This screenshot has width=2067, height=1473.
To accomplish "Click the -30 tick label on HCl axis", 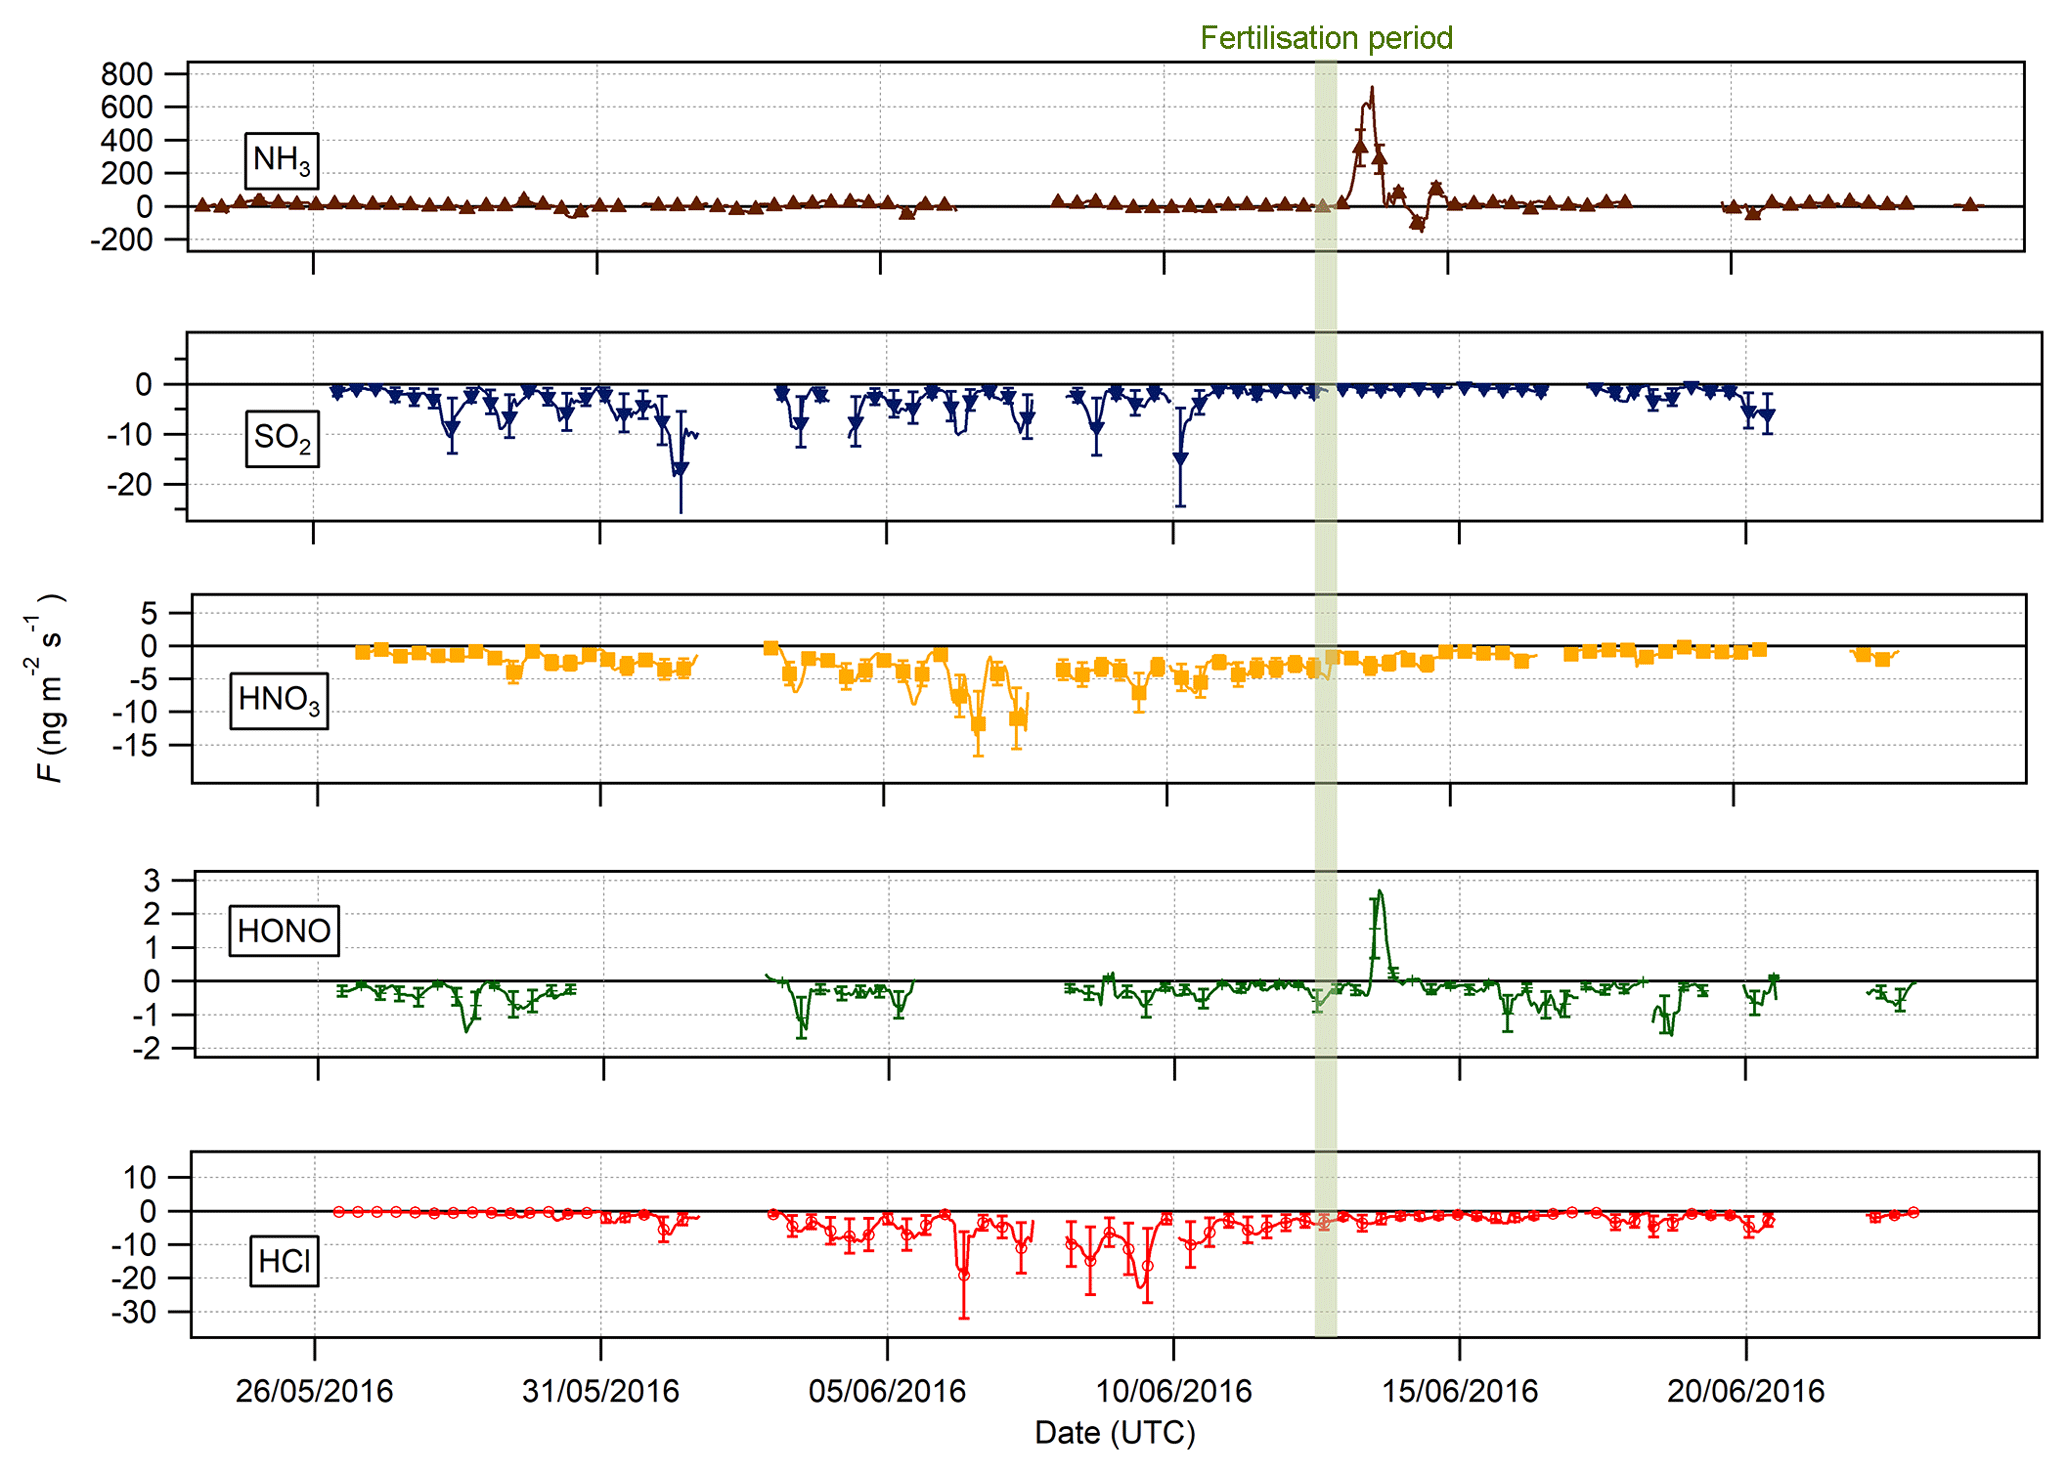I will coord(135,1312).
